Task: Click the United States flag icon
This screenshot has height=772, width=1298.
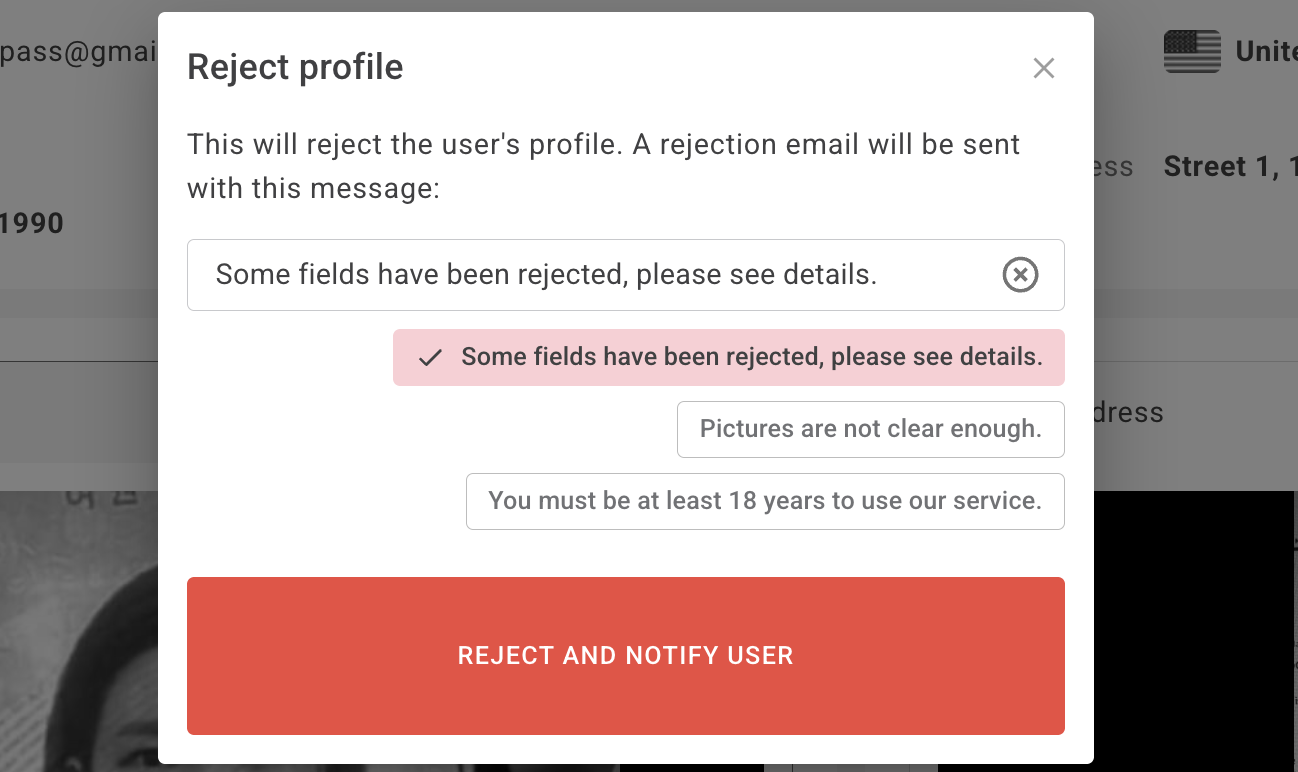Action: tap(1192, 51)
